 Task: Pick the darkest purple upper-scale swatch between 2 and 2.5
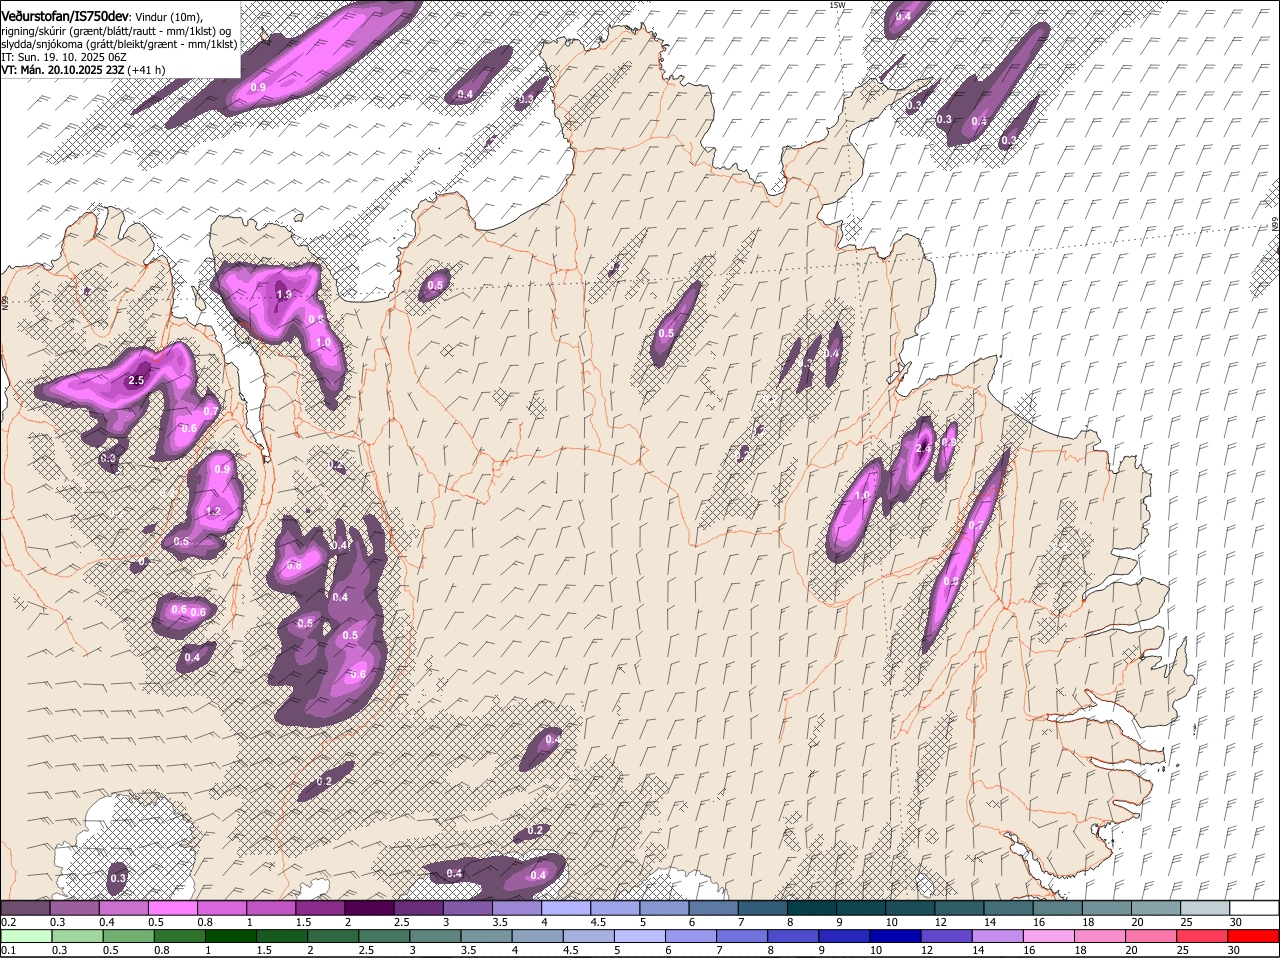tap(369, 907)
